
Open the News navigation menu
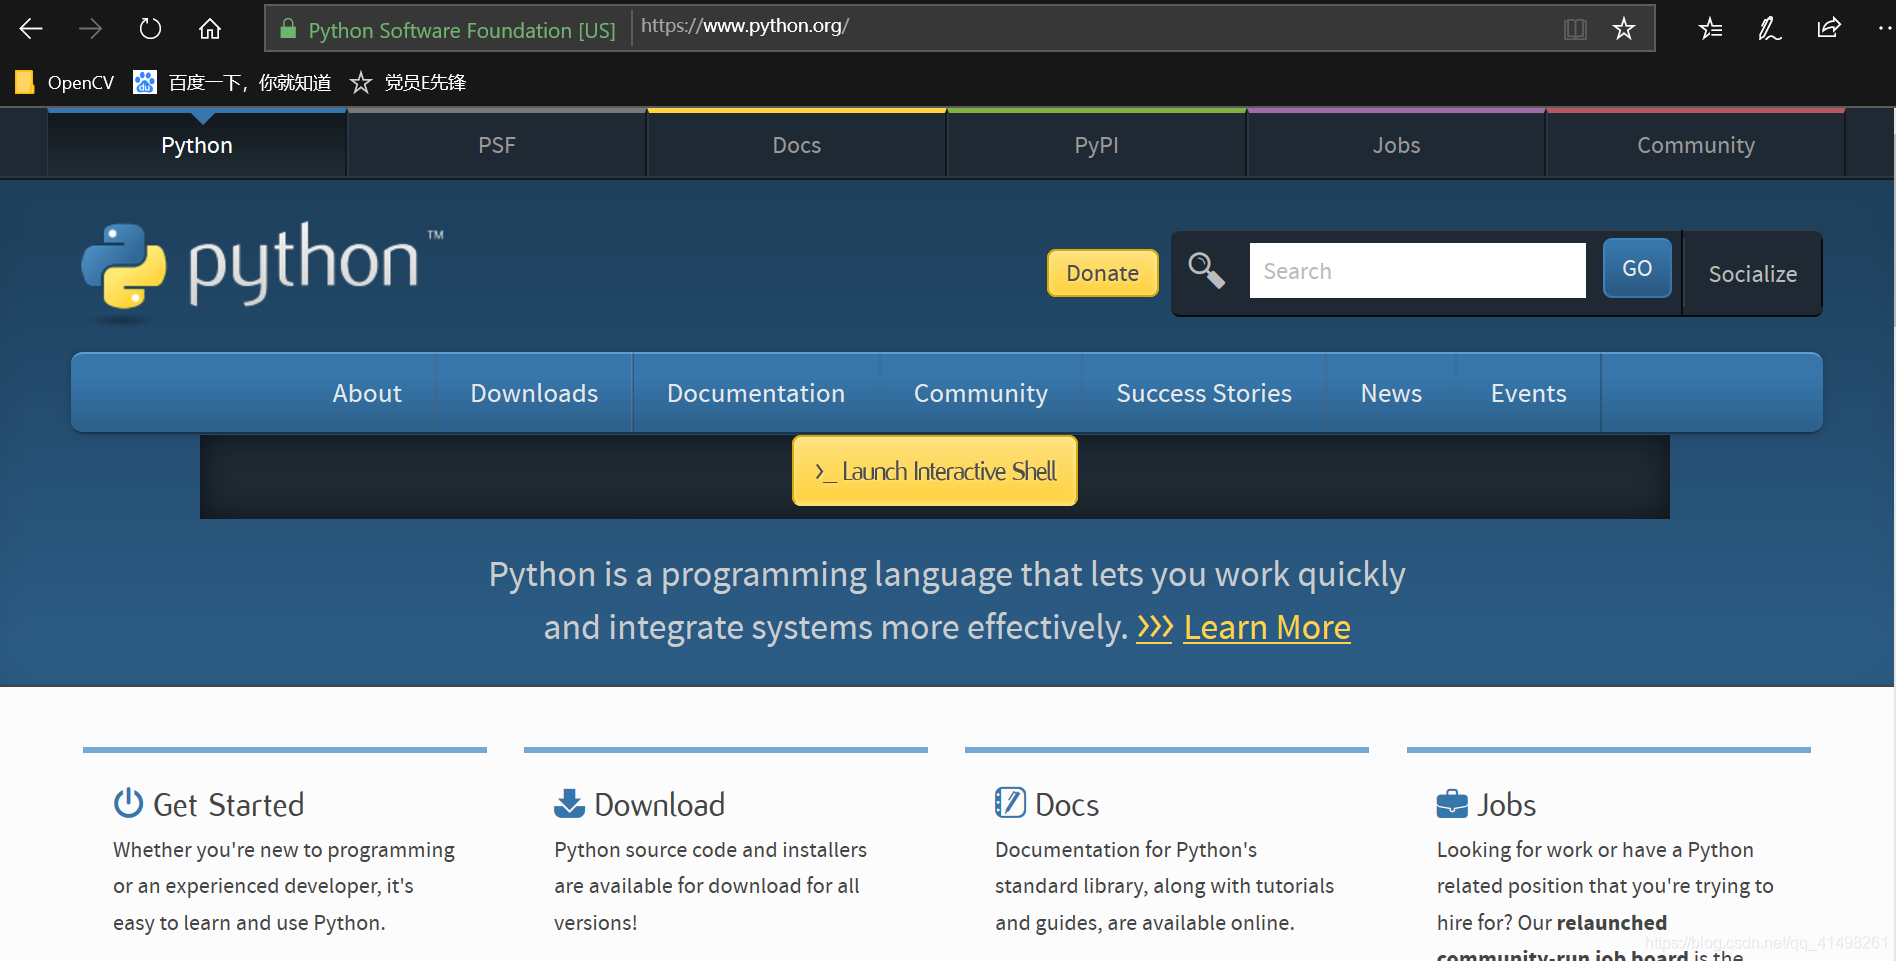1391,393
